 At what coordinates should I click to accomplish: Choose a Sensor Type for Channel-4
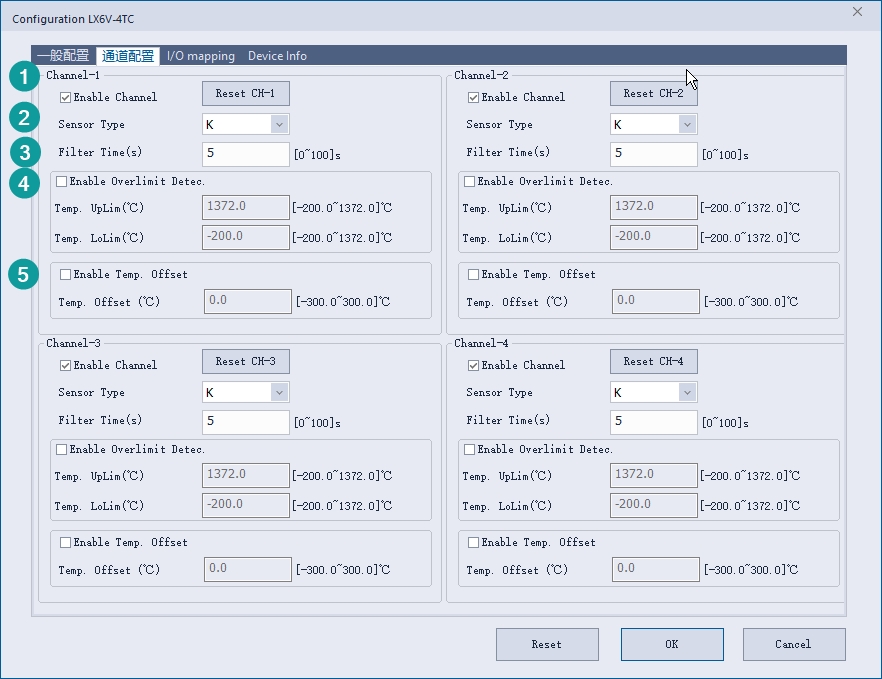coord(654,392)
